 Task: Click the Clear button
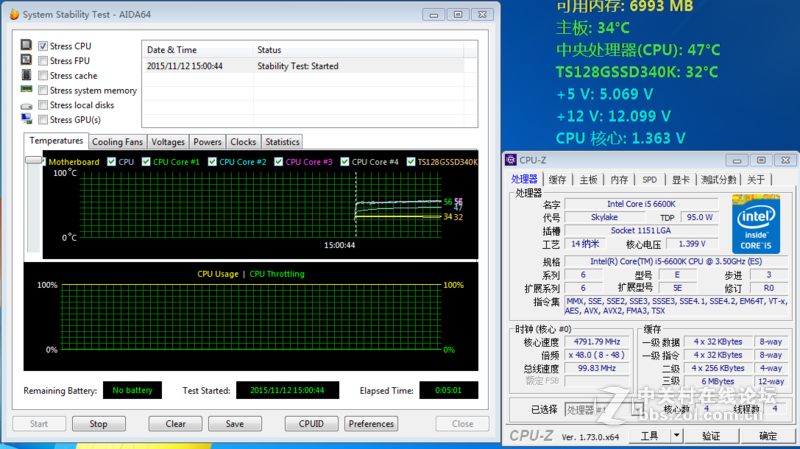176,424
